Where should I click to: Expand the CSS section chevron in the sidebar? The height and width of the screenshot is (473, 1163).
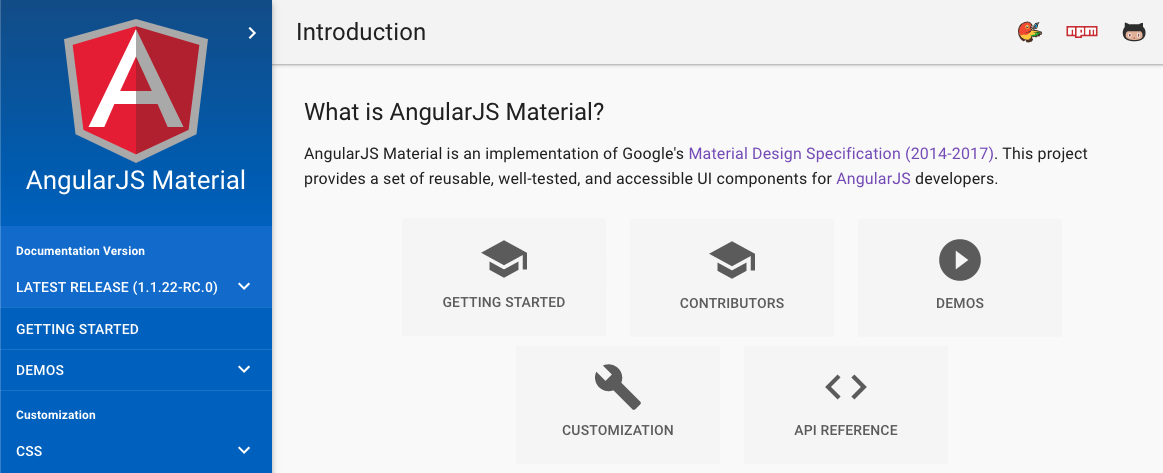coord(244,450)
